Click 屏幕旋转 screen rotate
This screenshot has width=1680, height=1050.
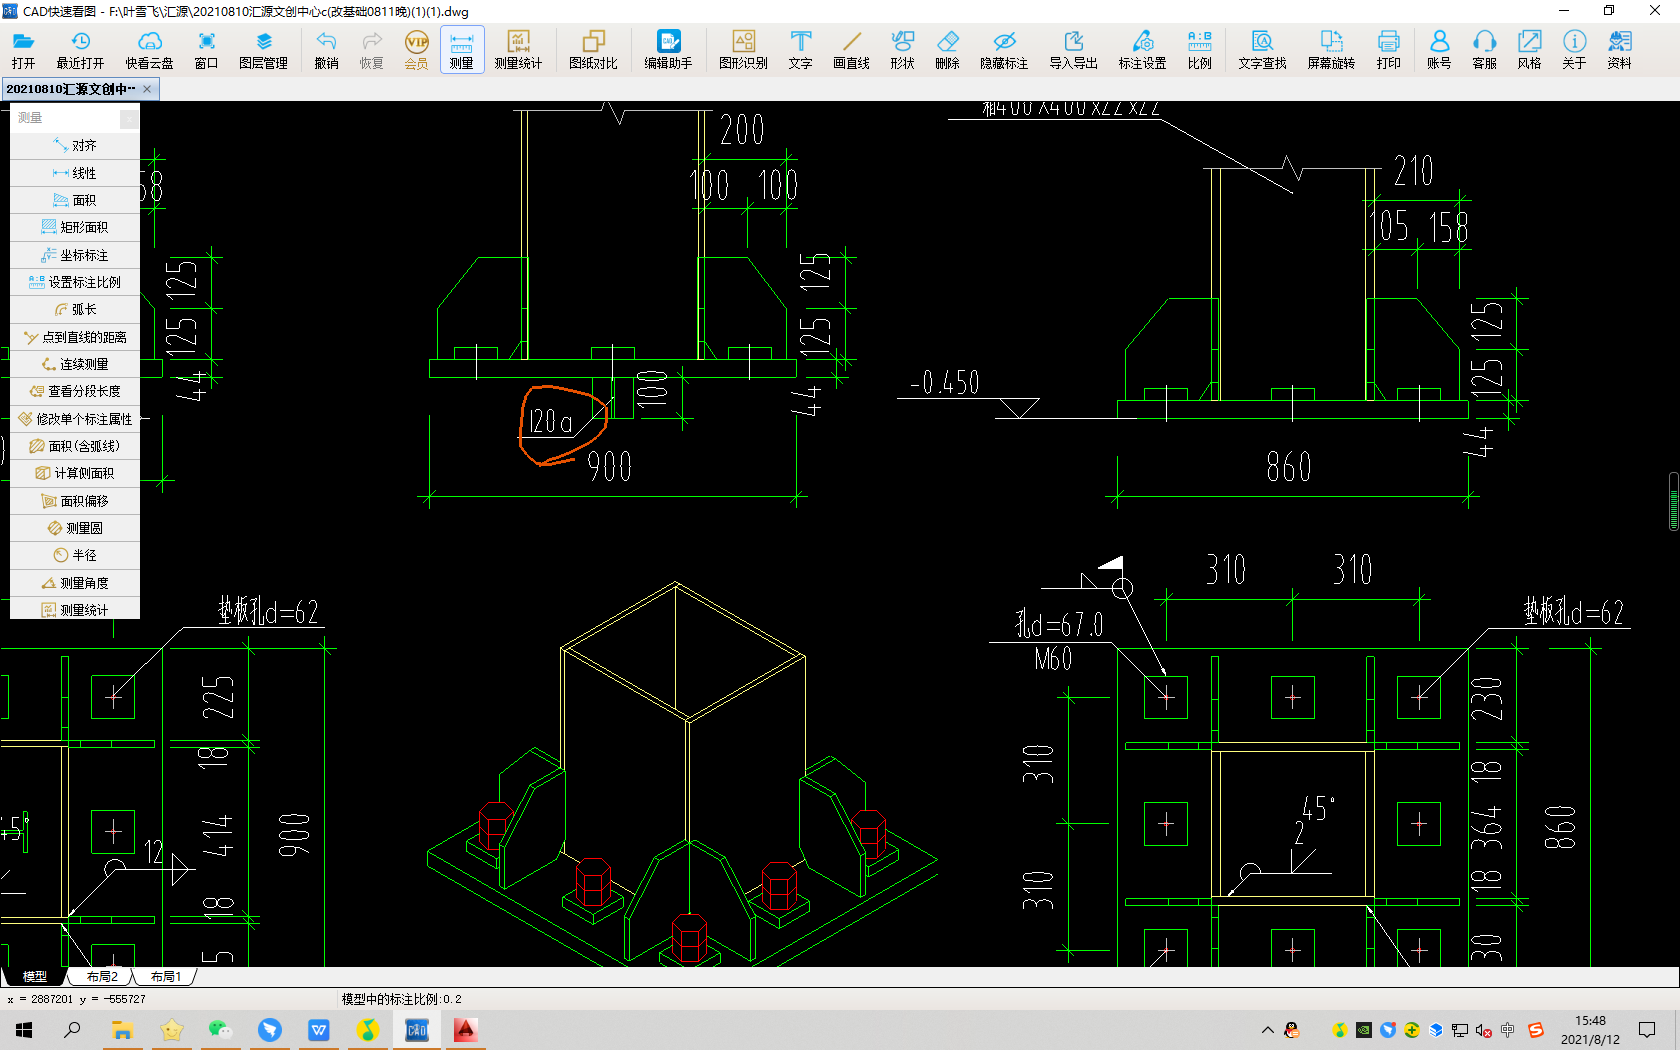click(1331, 49)
